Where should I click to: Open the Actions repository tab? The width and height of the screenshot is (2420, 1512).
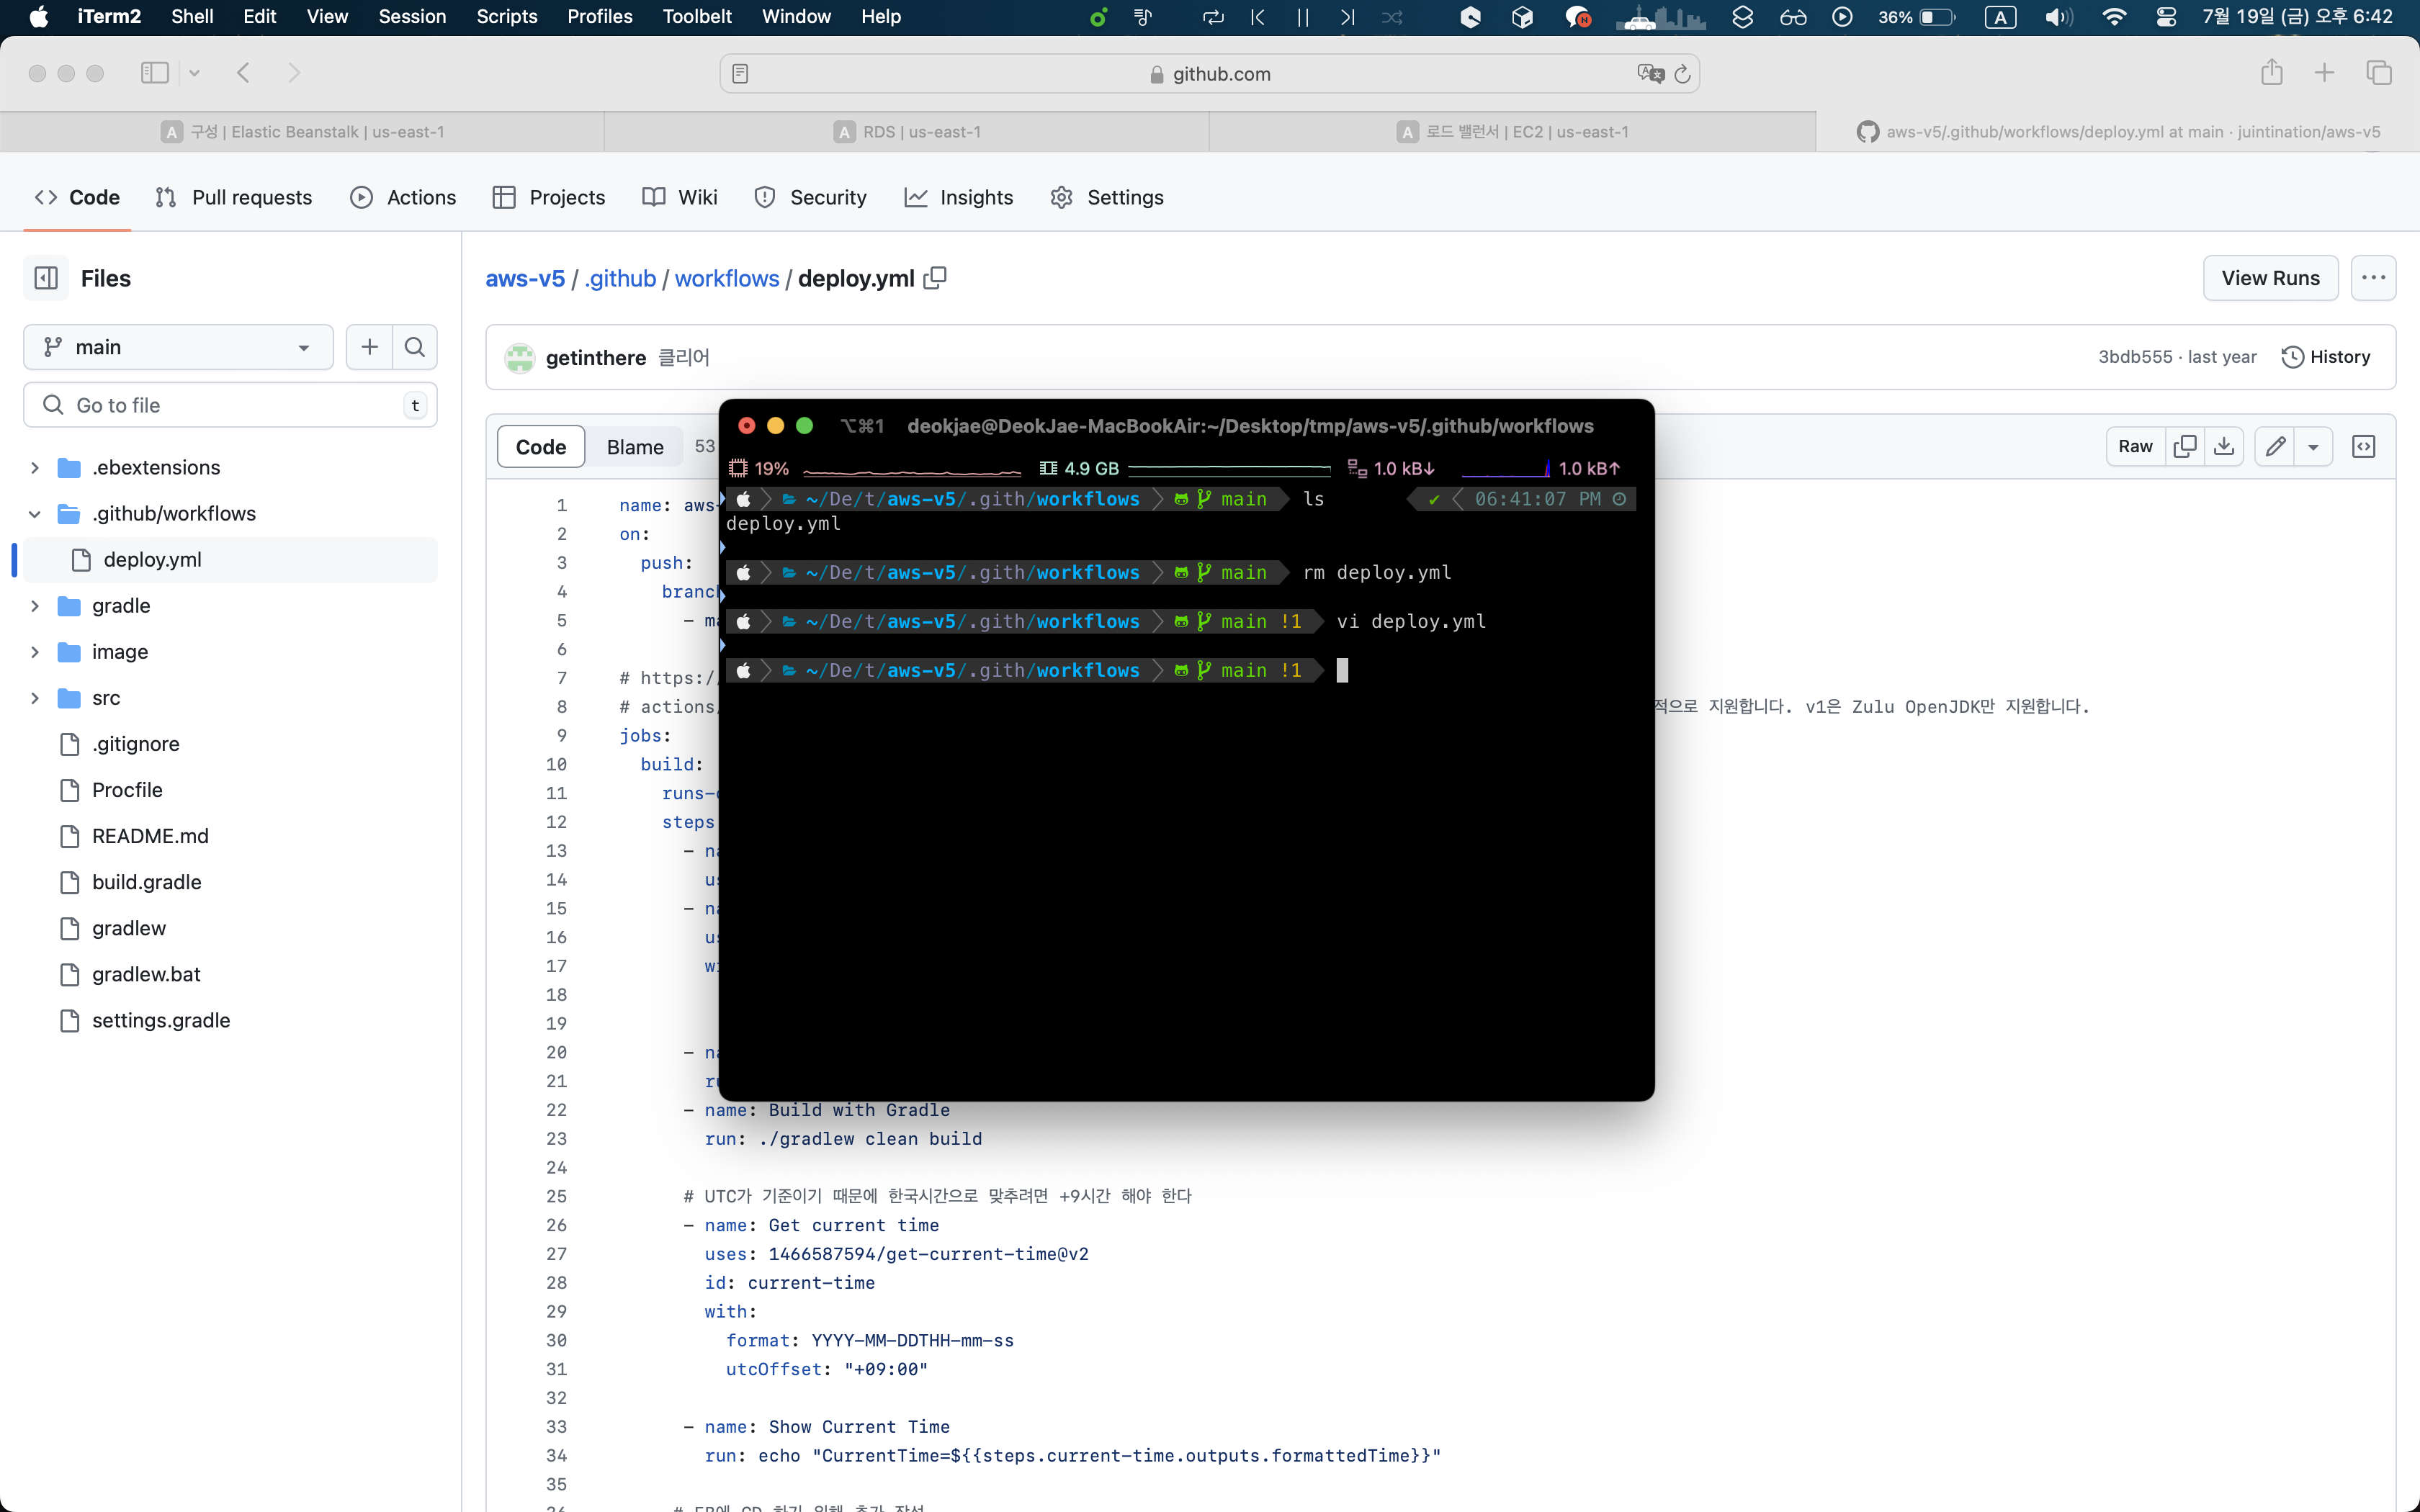point(403,197)
